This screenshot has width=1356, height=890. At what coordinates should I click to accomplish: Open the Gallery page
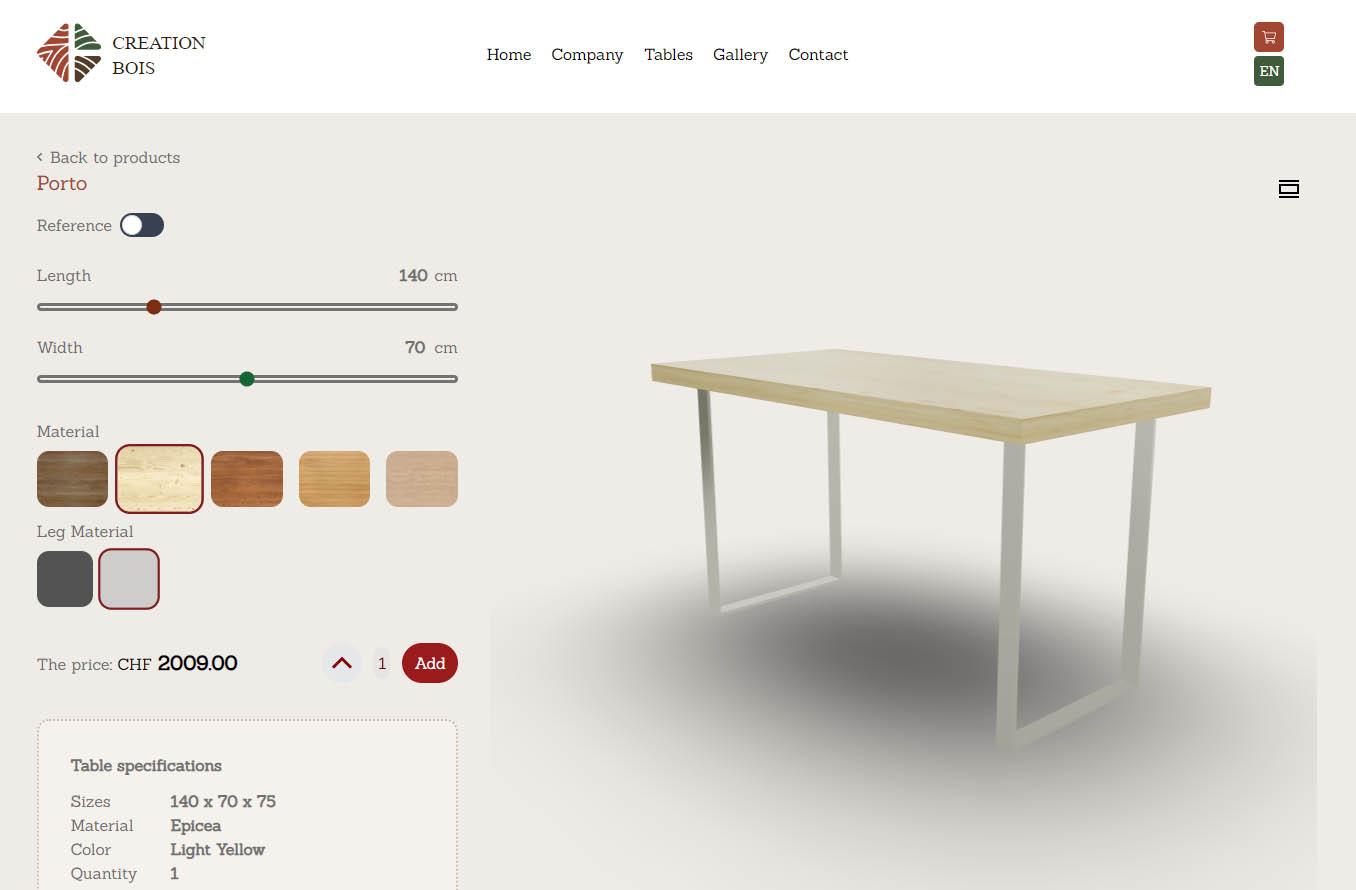[x=740, y=55]
